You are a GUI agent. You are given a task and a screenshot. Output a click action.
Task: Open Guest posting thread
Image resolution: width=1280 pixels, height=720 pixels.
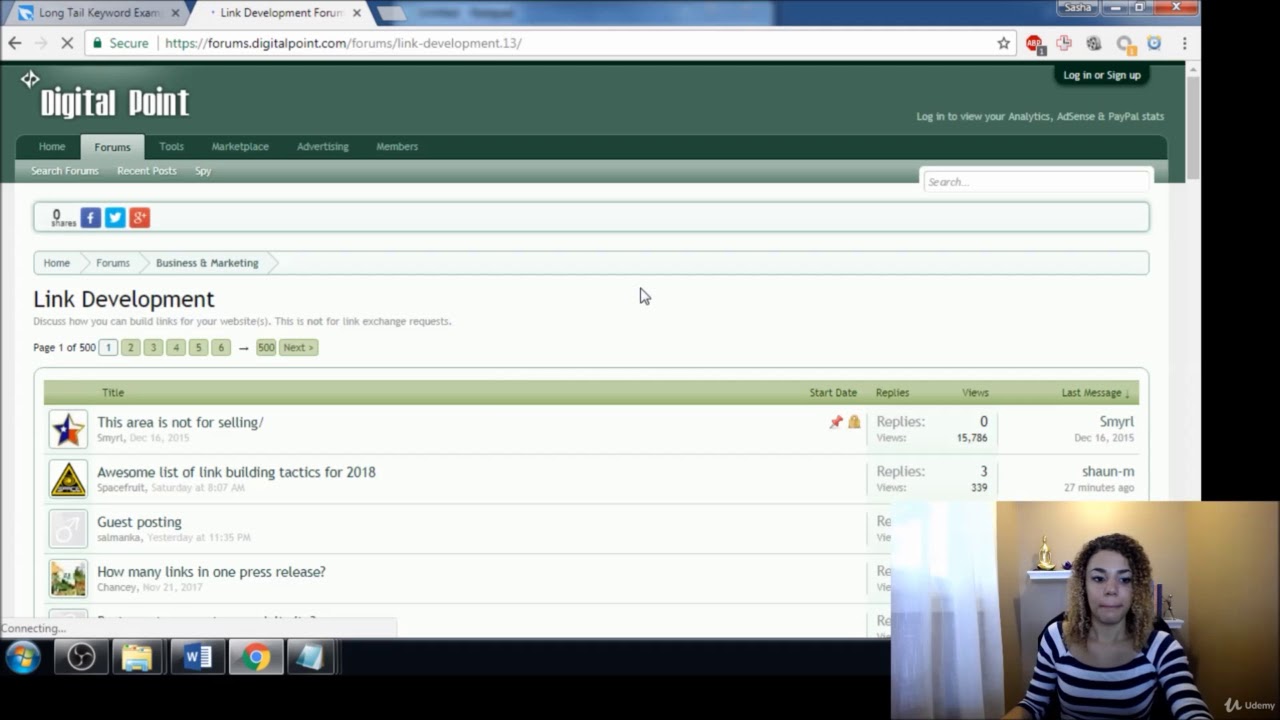click(139, 522)
